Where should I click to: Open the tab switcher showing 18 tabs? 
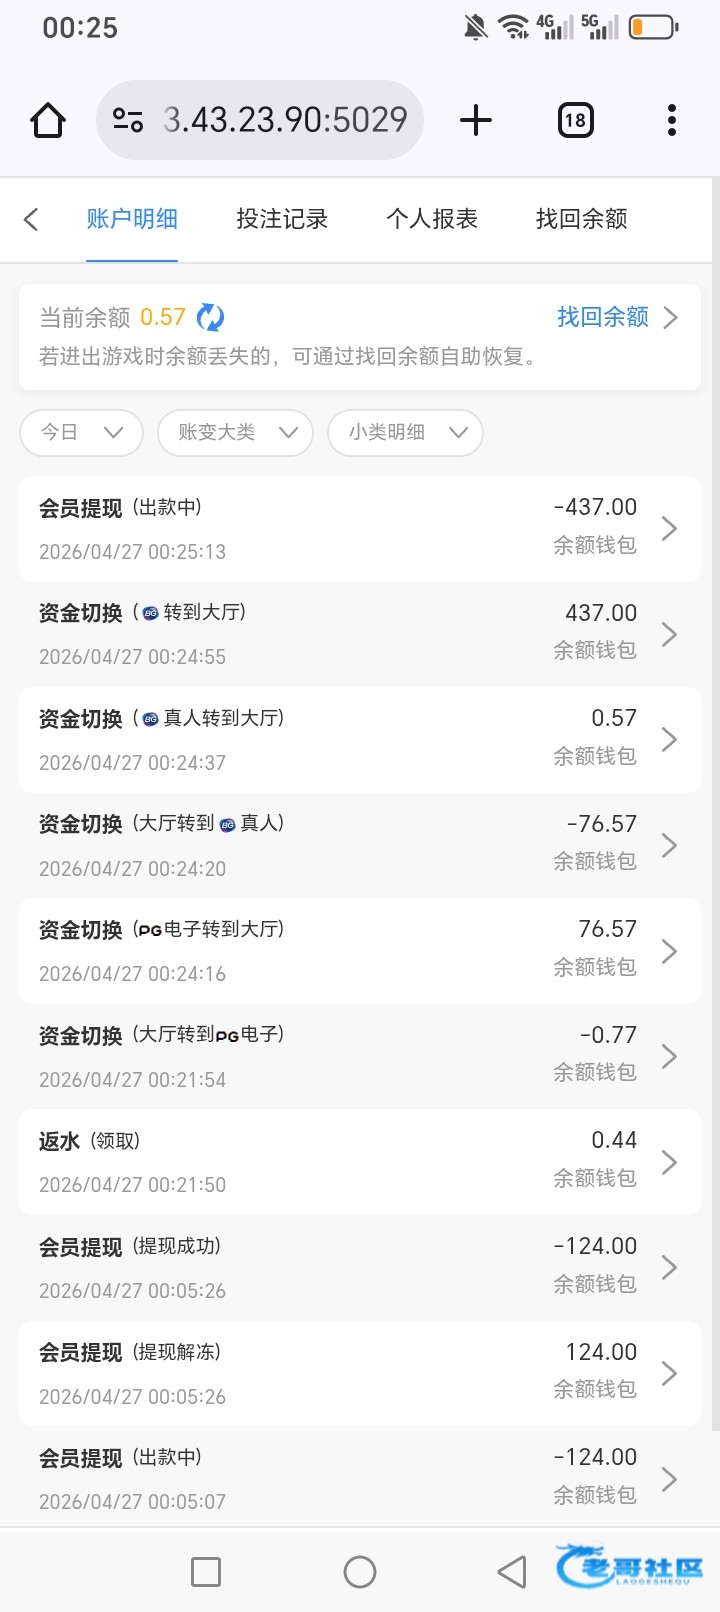pos(575,120)
